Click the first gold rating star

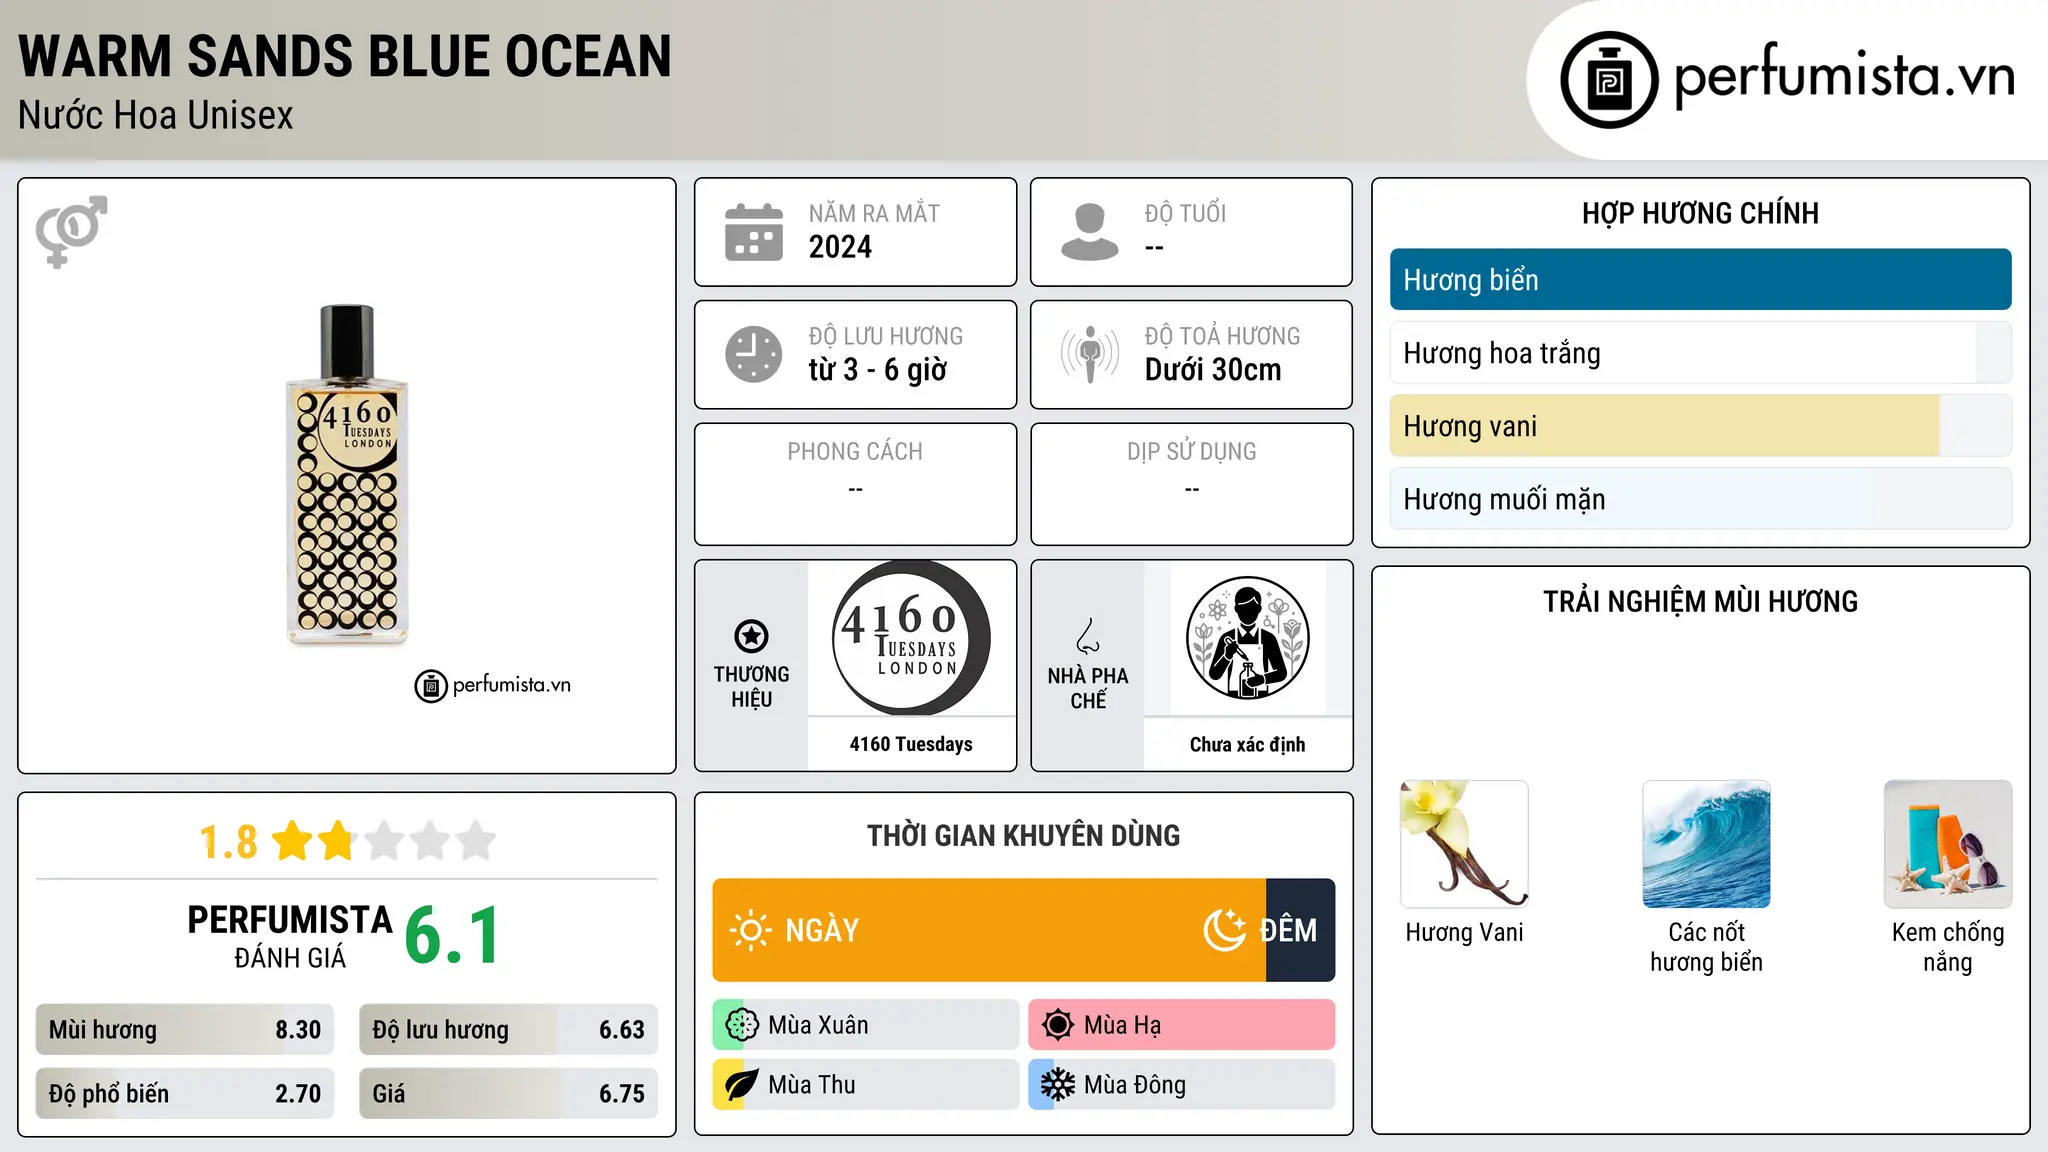click(293, 841)
